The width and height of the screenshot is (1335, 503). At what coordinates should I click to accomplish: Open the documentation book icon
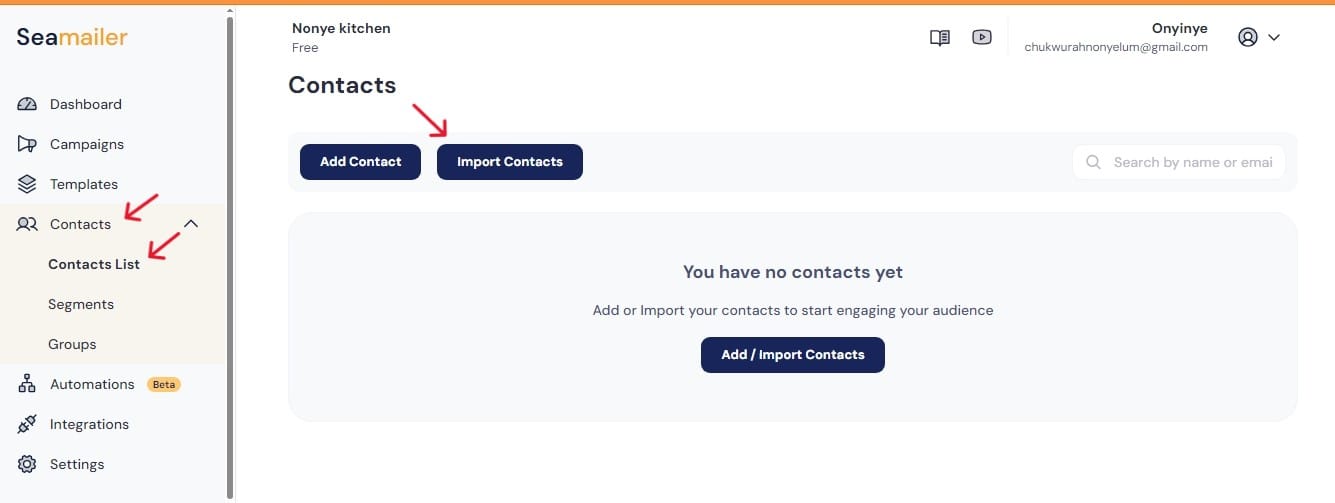click(939, 38)
